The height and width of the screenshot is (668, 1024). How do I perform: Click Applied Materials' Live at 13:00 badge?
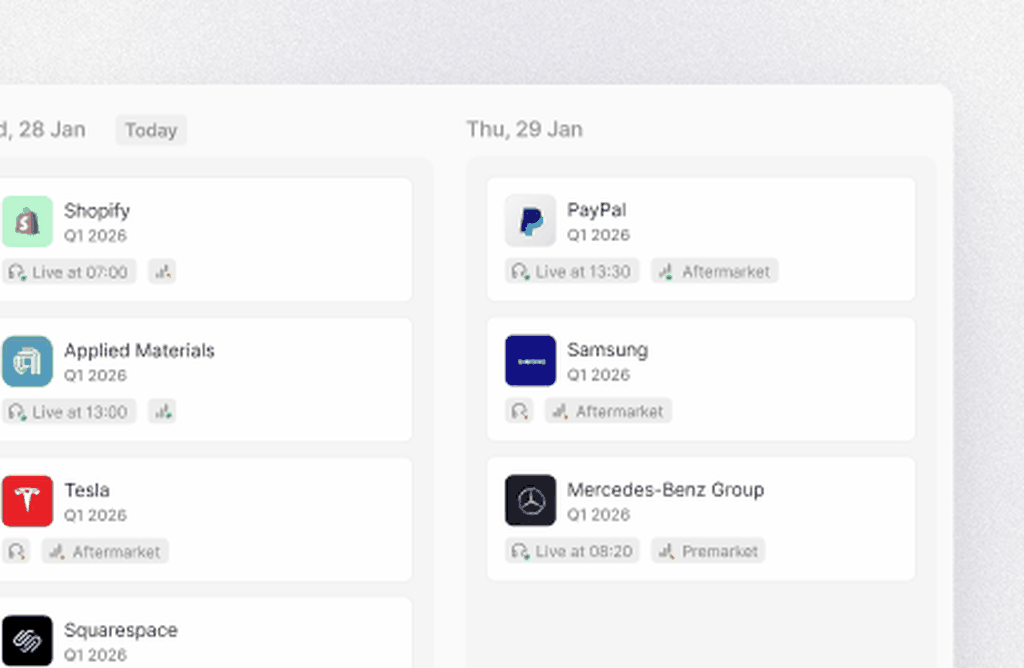coord(69,411)
